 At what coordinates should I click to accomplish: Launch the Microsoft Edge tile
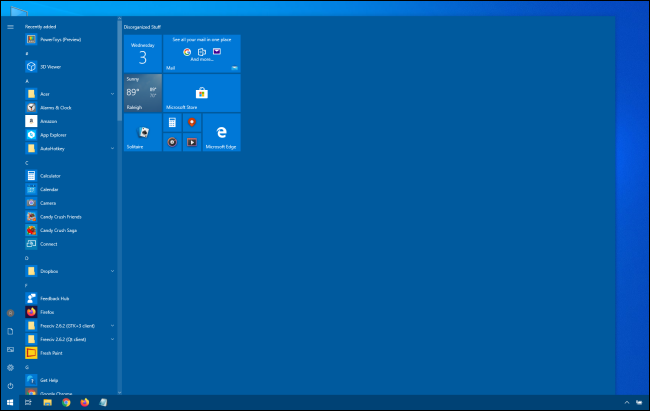tap(221, 132)
